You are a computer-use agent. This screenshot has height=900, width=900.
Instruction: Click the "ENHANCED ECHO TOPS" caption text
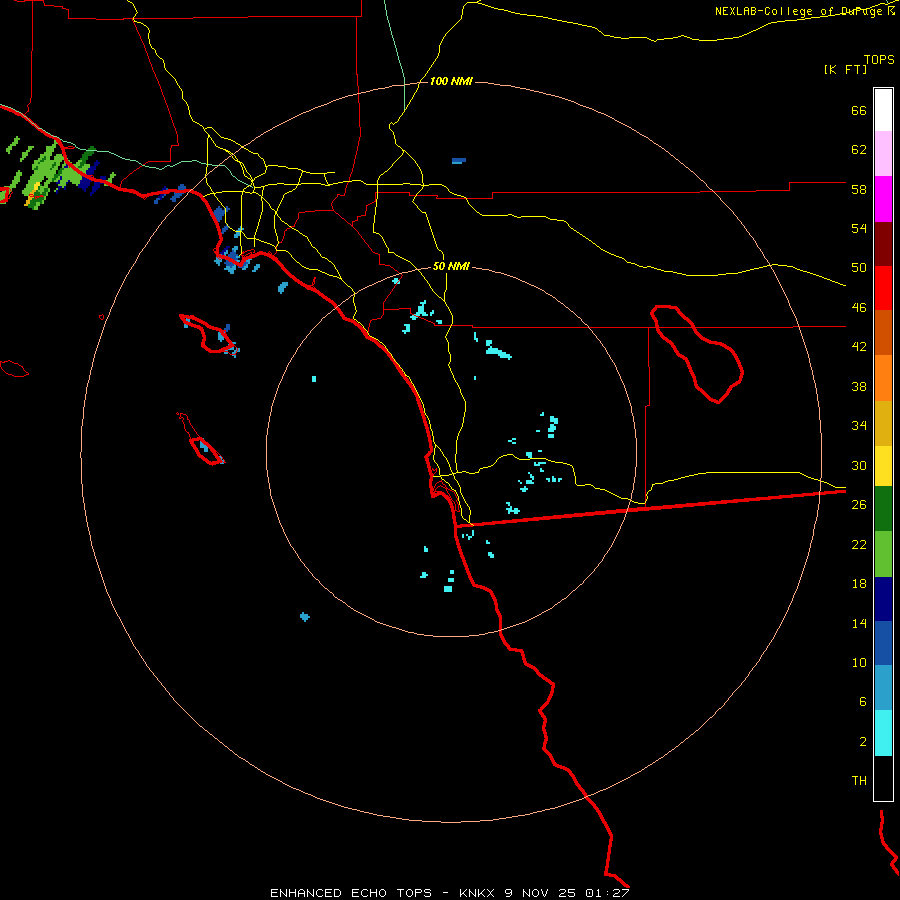click(351, 893)
